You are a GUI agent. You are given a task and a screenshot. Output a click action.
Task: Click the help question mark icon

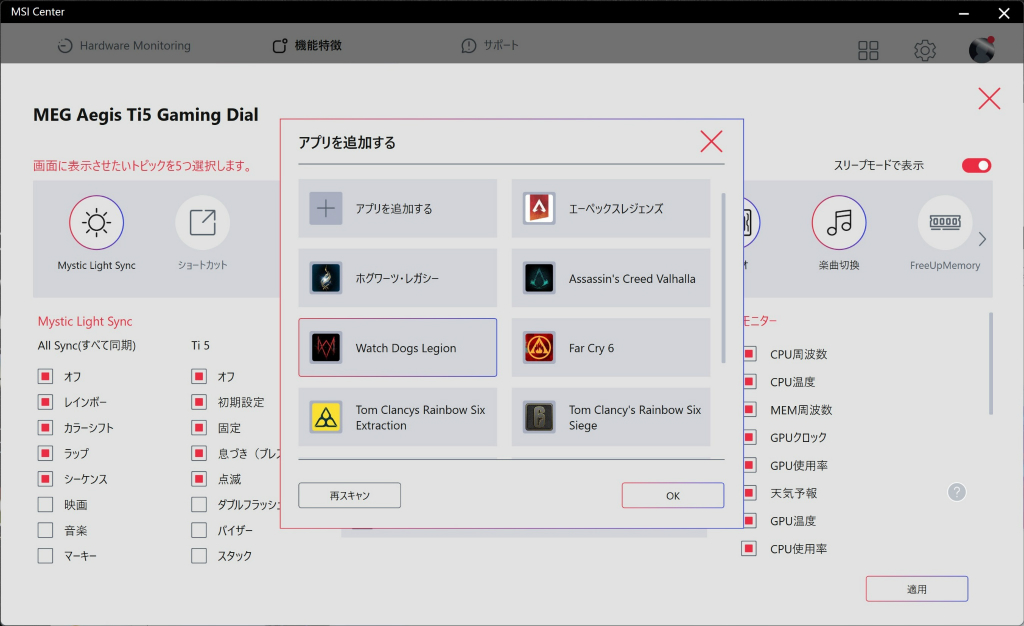[x=957, y=492]
